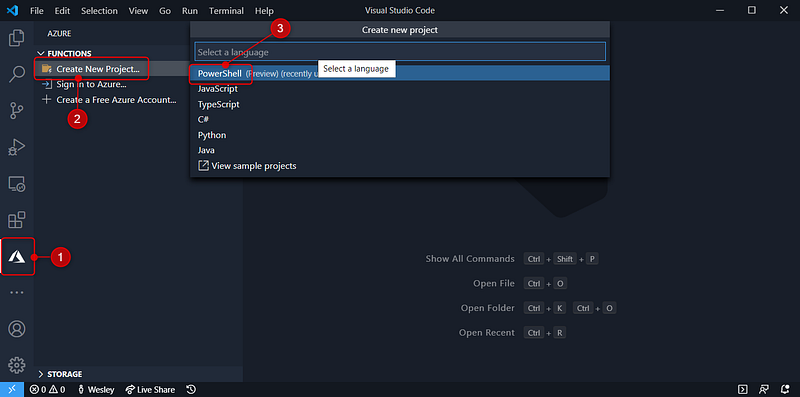Click the Show All Commands hint
The height and width of the screenshot is (397, 800).
tap(470, 259)
